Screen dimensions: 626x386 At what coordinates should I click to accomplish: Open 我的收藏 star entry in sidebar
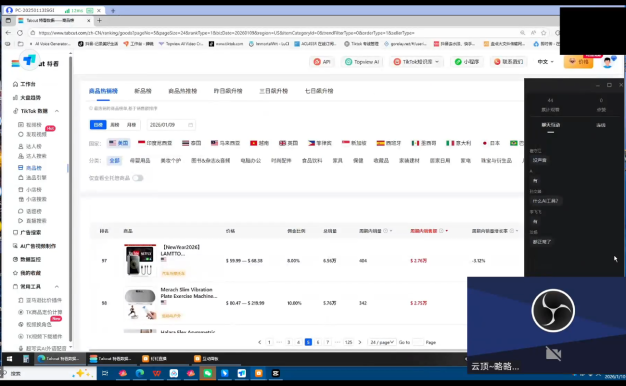(x=27, y=273)
